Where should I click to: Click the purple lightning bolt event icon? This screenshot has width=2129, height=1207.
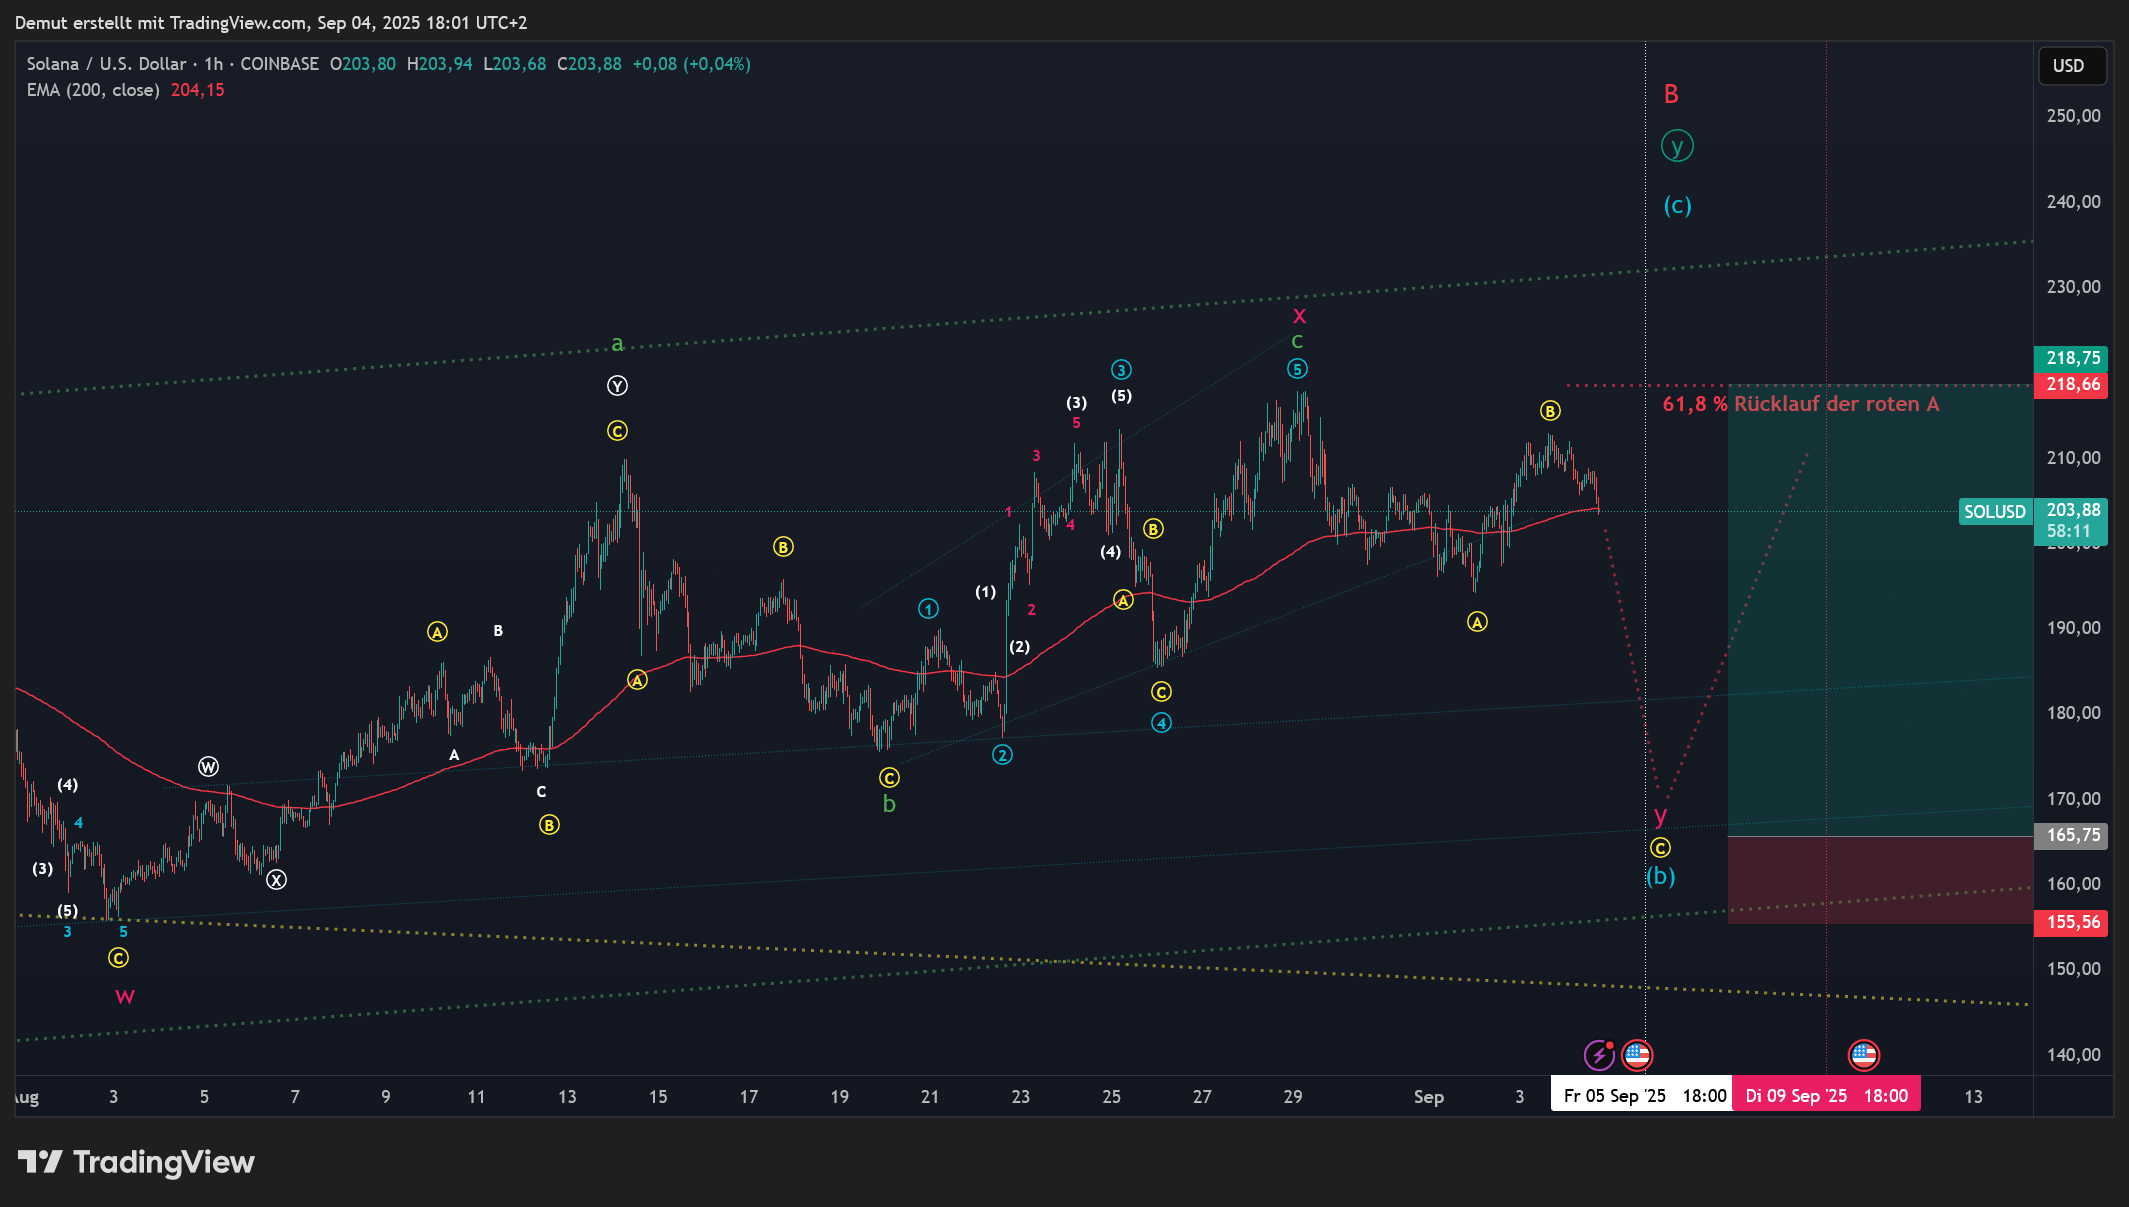click(x=1598, y=1055)
